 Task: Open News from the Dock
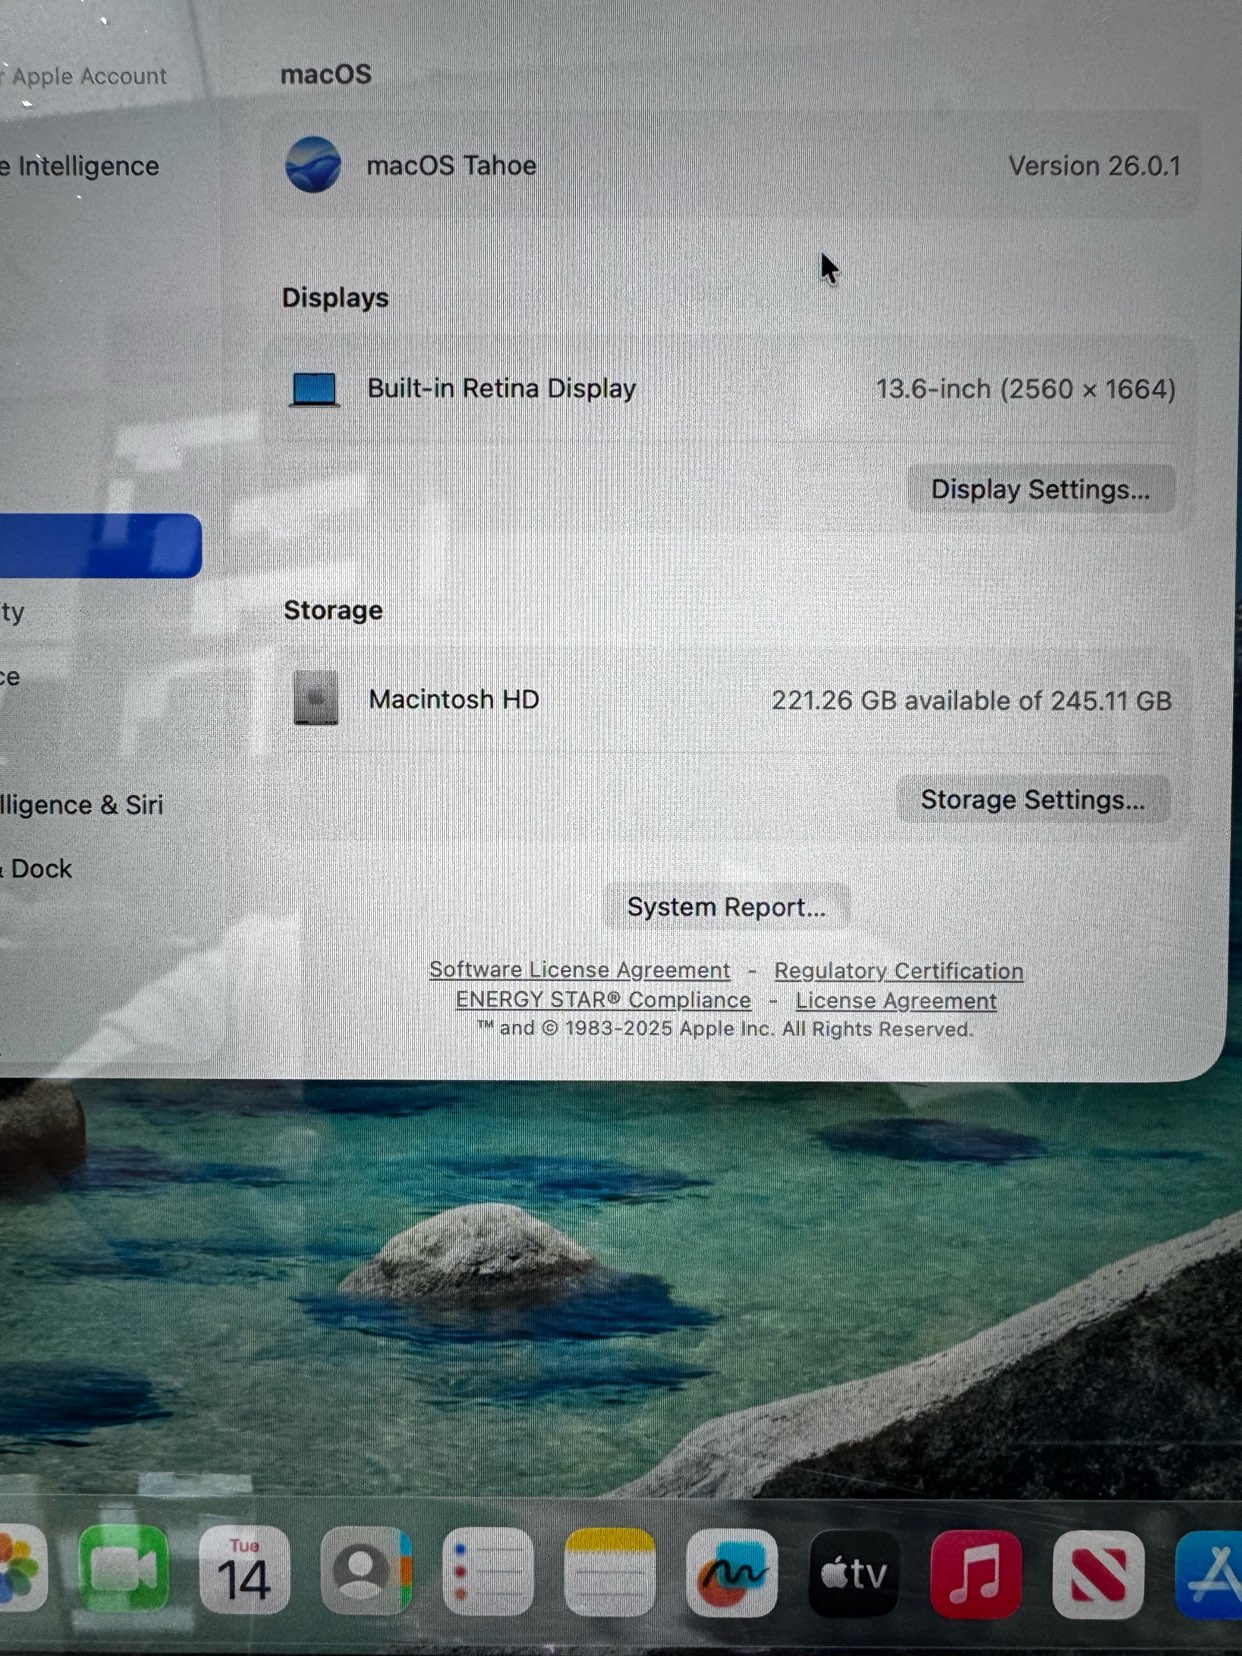tap(1098, 1575)
